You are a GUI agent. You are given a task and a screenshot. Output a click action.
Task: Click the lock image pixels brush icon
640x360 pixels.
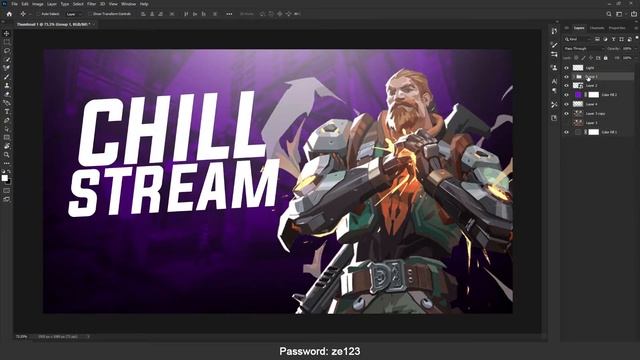click(x=583, y=58)
